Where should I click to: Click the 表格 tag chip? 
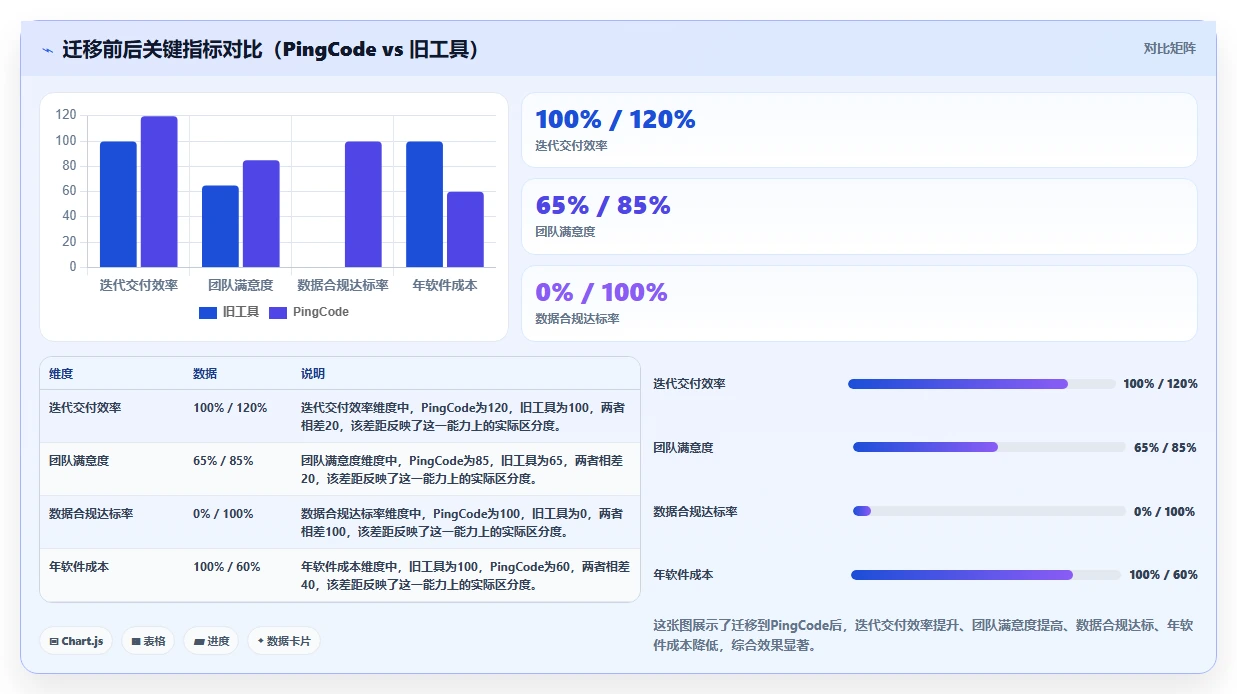(148, 641)
